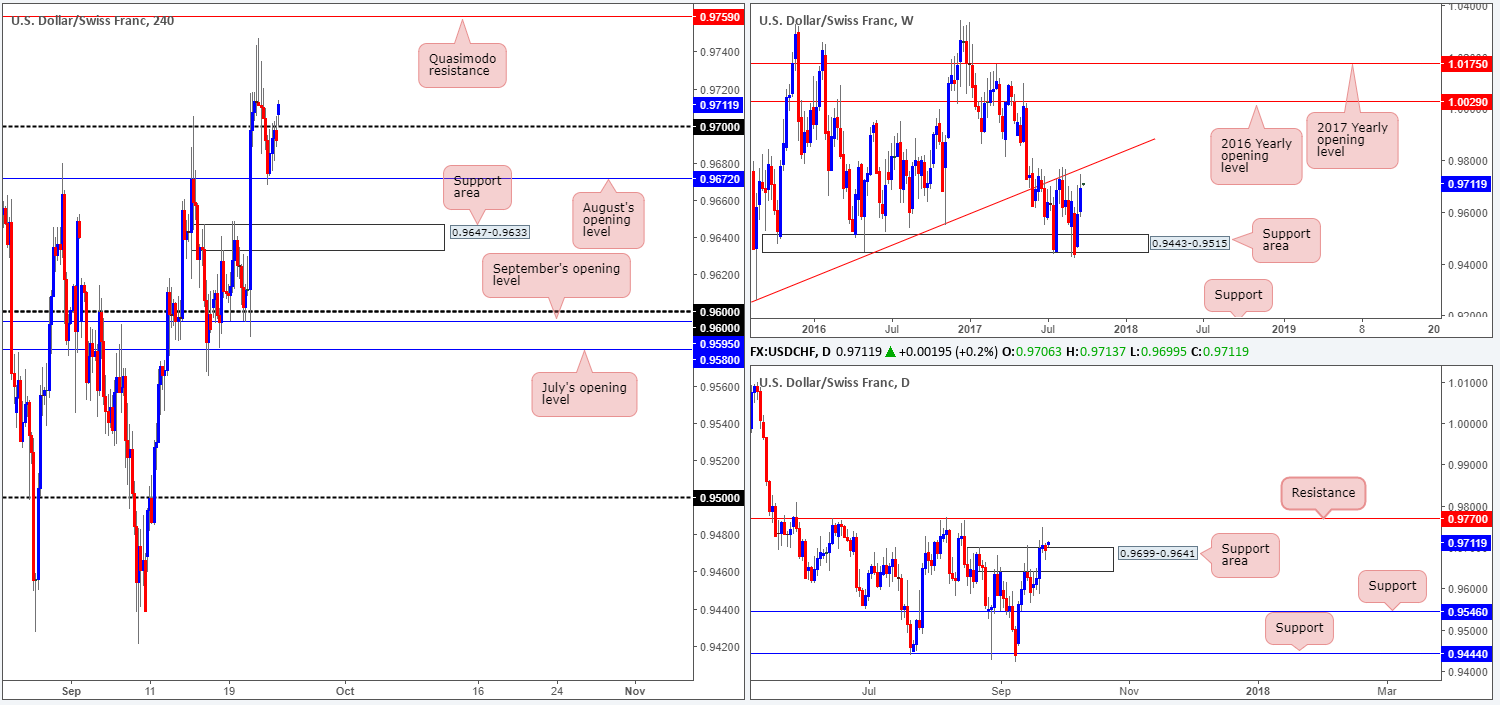Image resolution: width=1500 pixels, height=705 pixels.
Task: Click the 2017 Yearly opening level callout
Action: pos(1351,140)
